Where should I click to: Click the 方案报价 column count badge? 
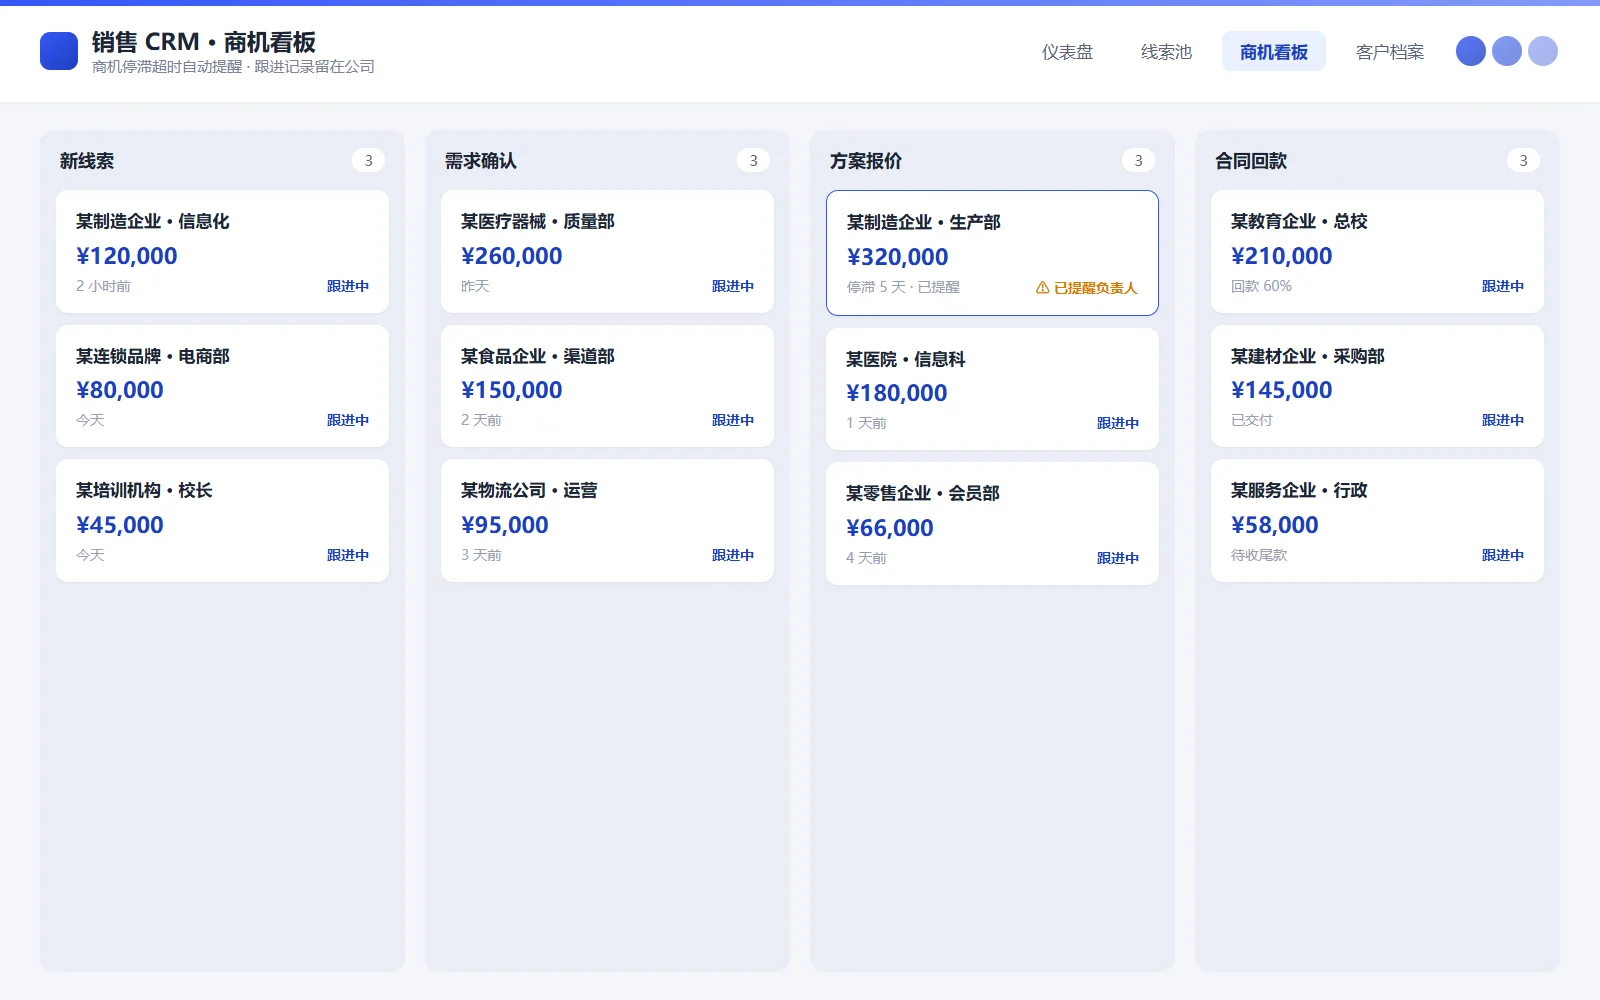pyautogui.click(x=1138, y=160)
